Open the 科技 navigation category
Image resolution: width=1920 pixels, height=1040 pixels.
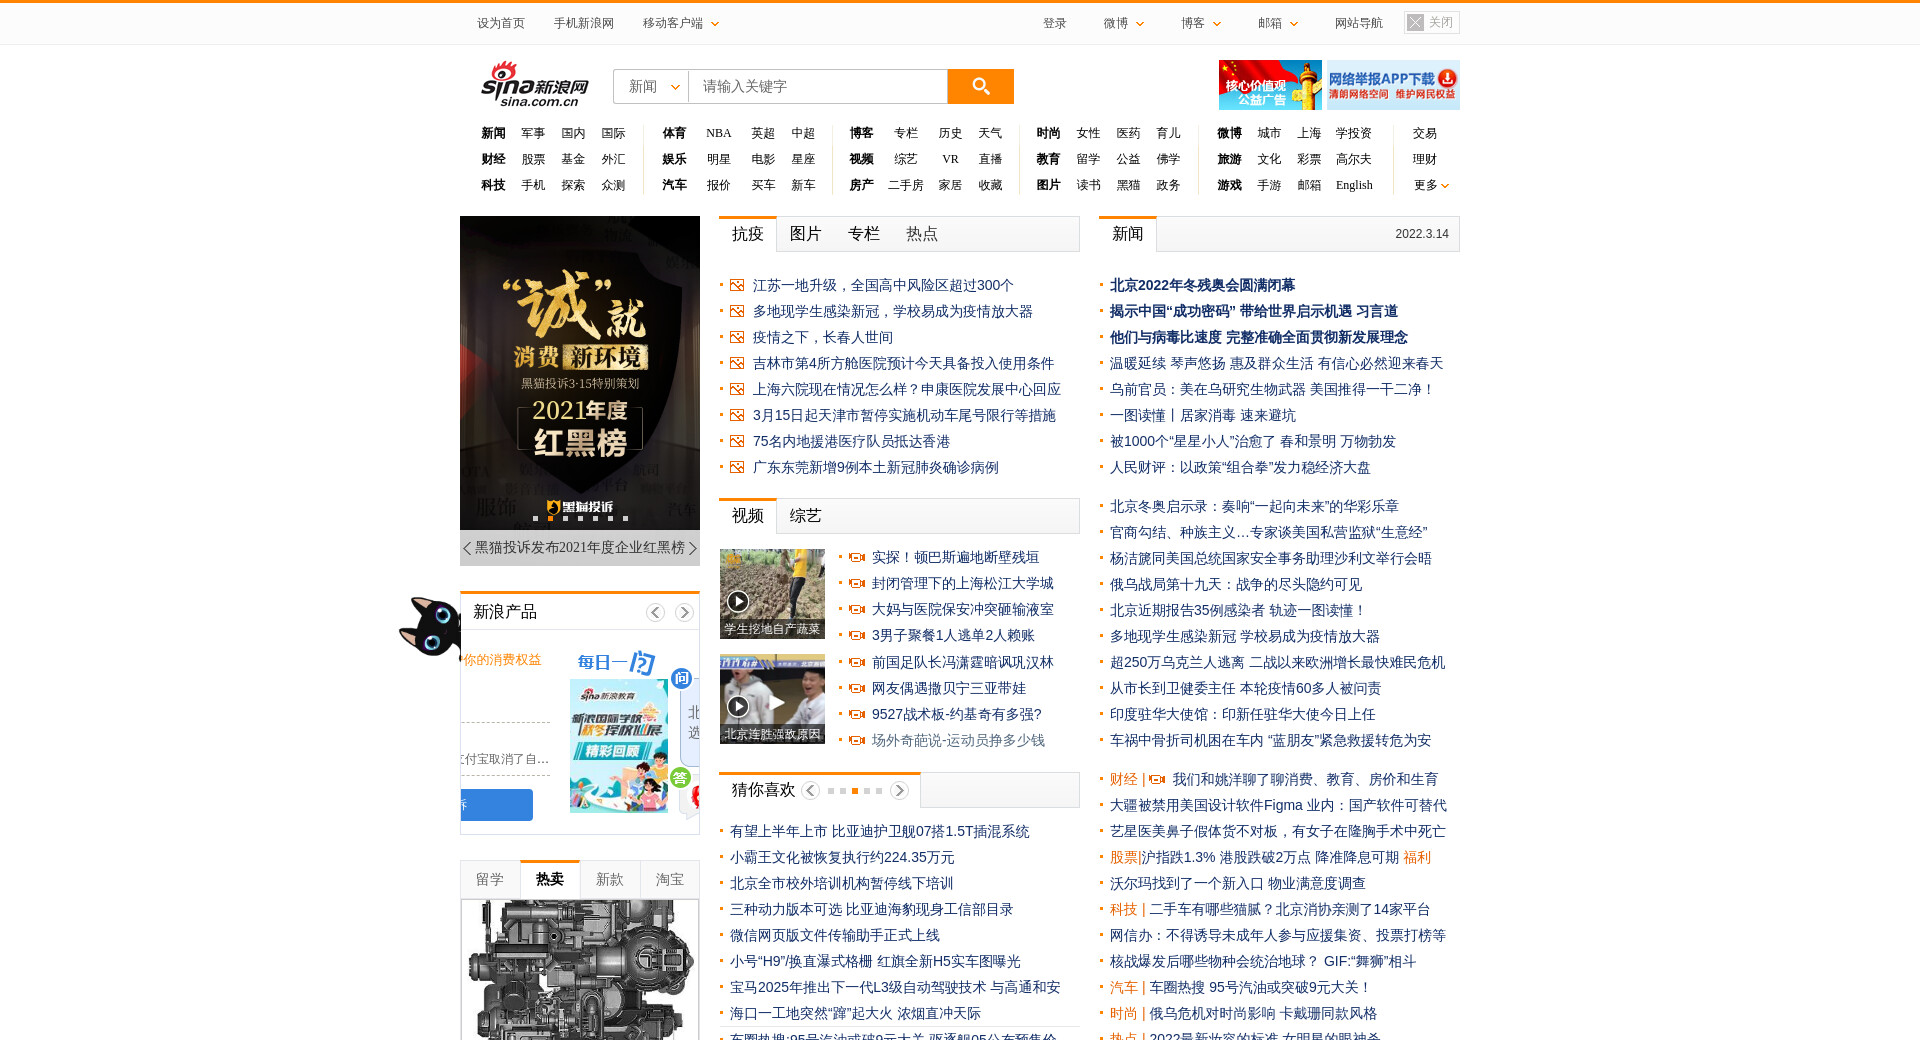493,185
